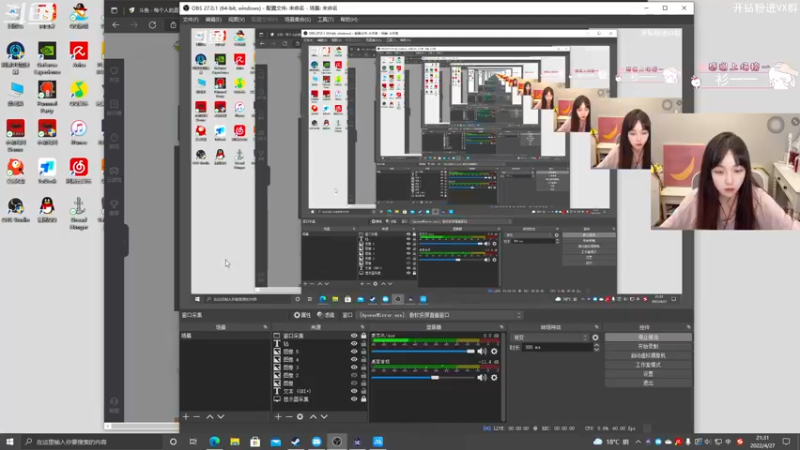This screenshot has height=450, width=800.
Task: Mute the 麦克风/Aux speaker icon
Action: point(482,351)
